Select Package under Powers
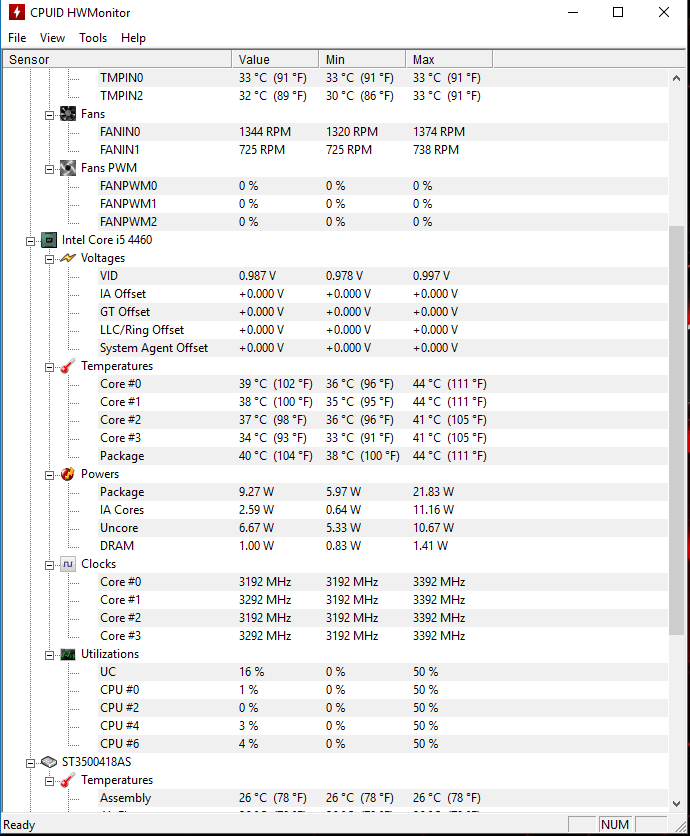 pos(383,492)
